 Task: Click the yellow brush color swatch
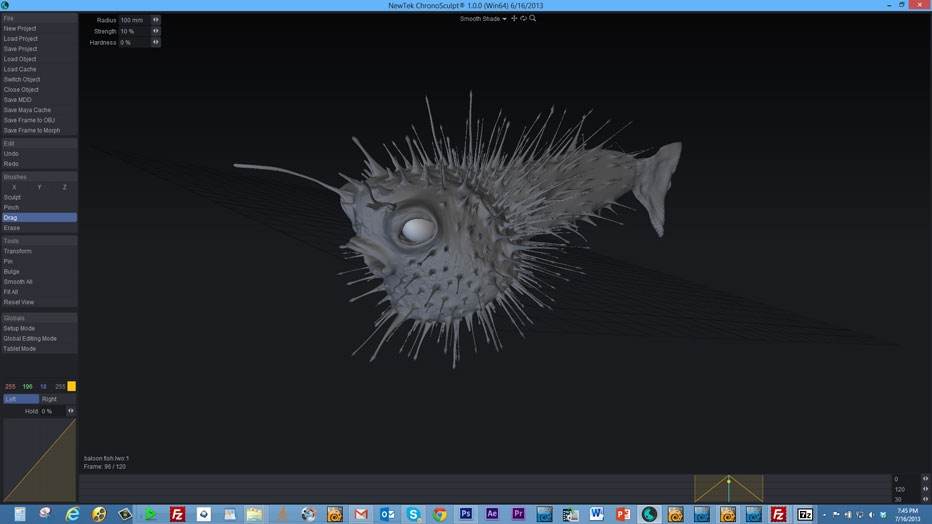pyautogui.click(x=71, y=386)
